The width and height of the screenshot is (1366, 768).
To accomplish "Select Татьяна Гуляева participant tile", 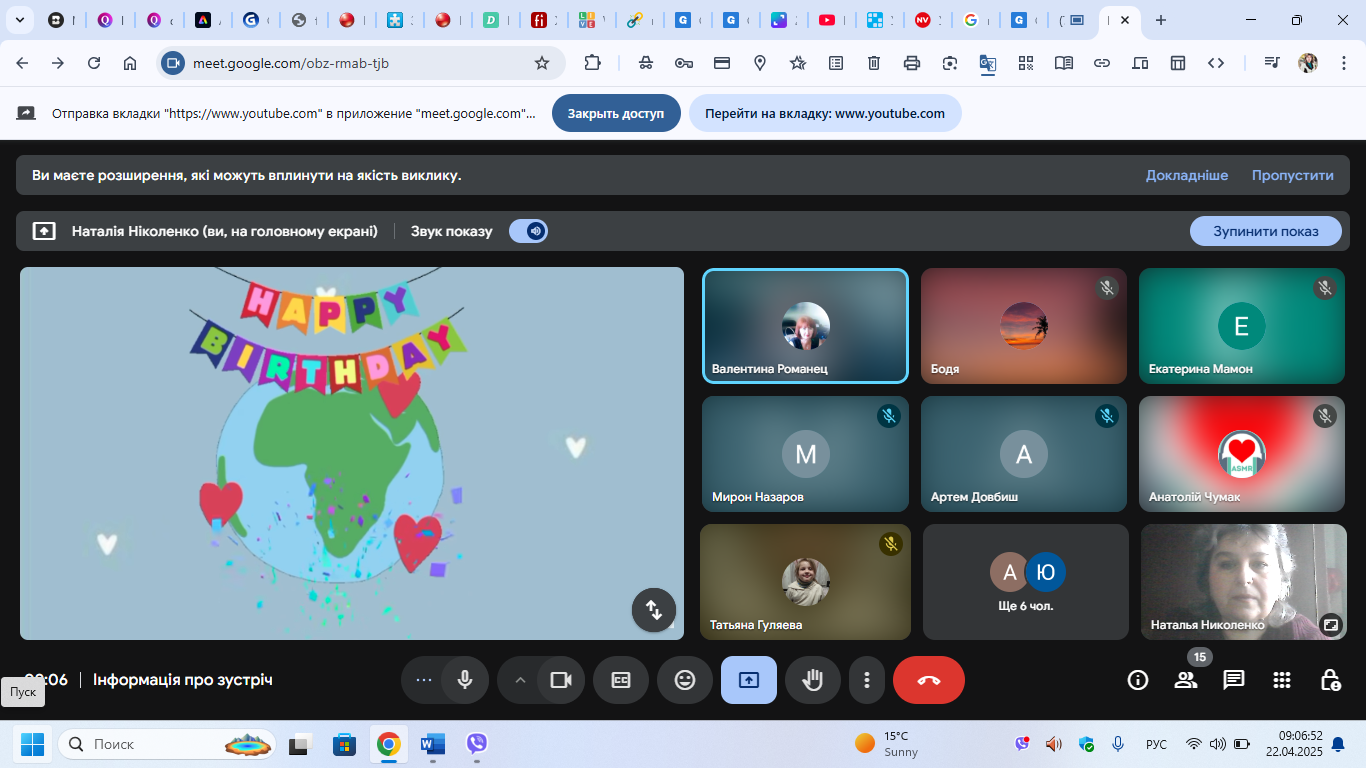I will click(x=805, y=582).
